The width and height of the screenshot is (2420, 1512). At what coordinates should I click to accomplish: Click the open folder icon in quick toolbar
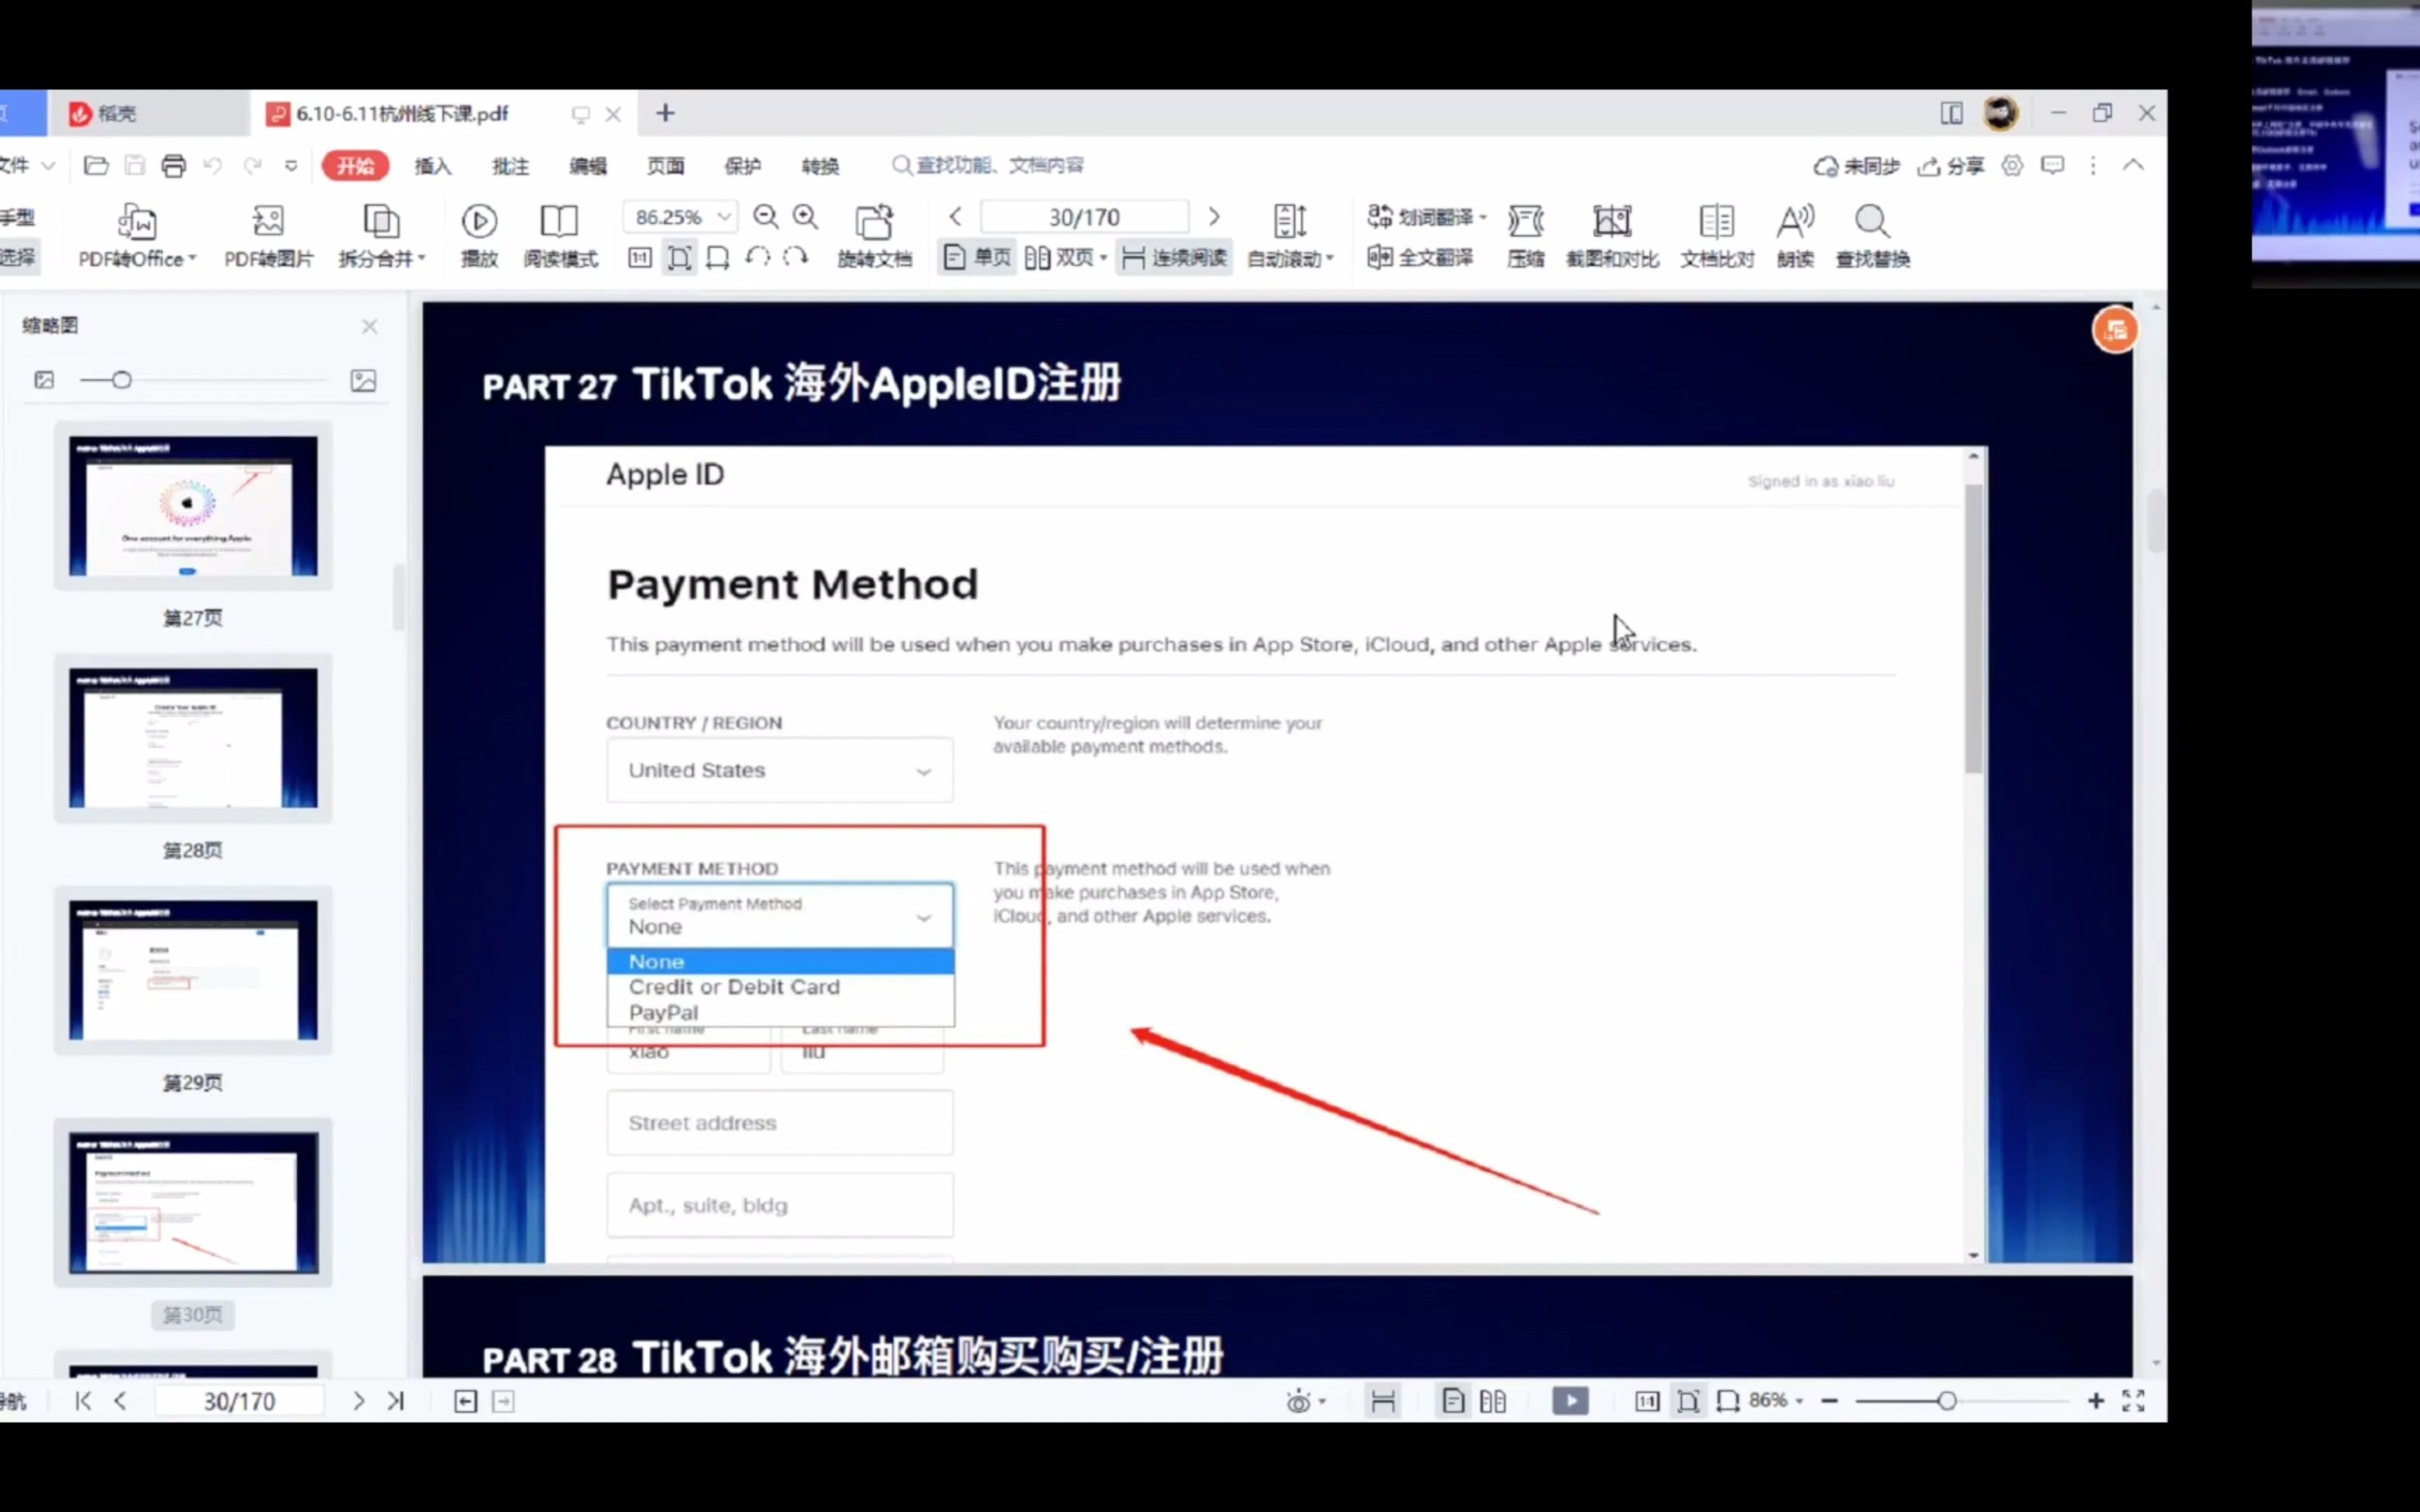pos(96,166)
